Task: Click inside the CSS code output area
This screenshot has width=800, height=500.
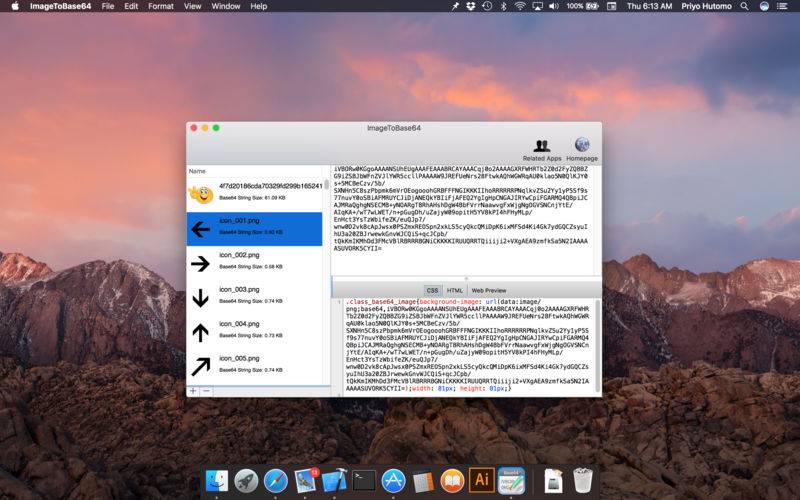Action: [x=468, y=346]
